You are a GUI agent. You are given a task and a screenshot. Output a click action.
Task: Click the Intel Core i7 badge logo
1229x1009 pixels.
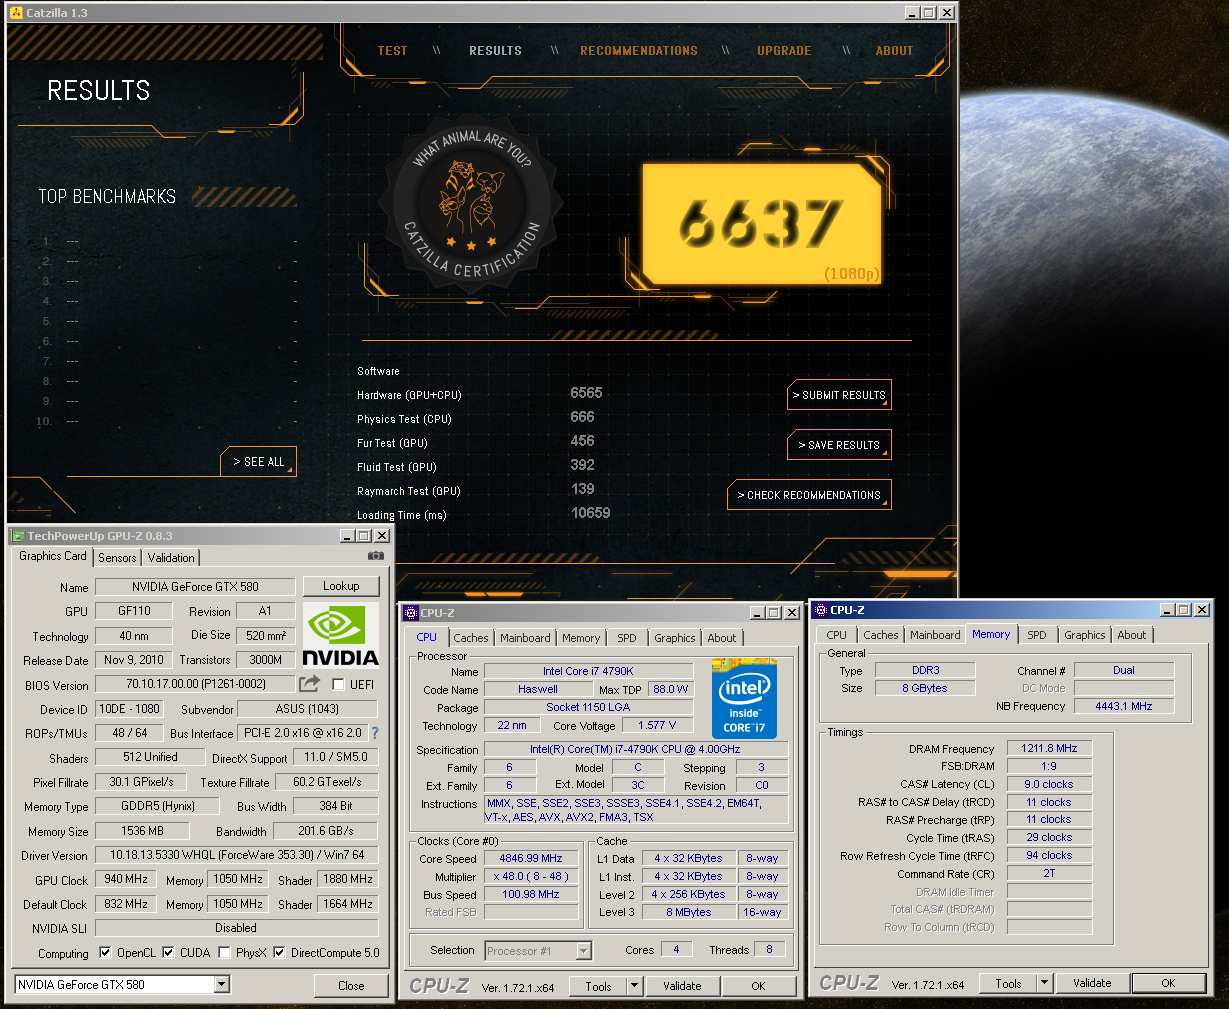744,698
